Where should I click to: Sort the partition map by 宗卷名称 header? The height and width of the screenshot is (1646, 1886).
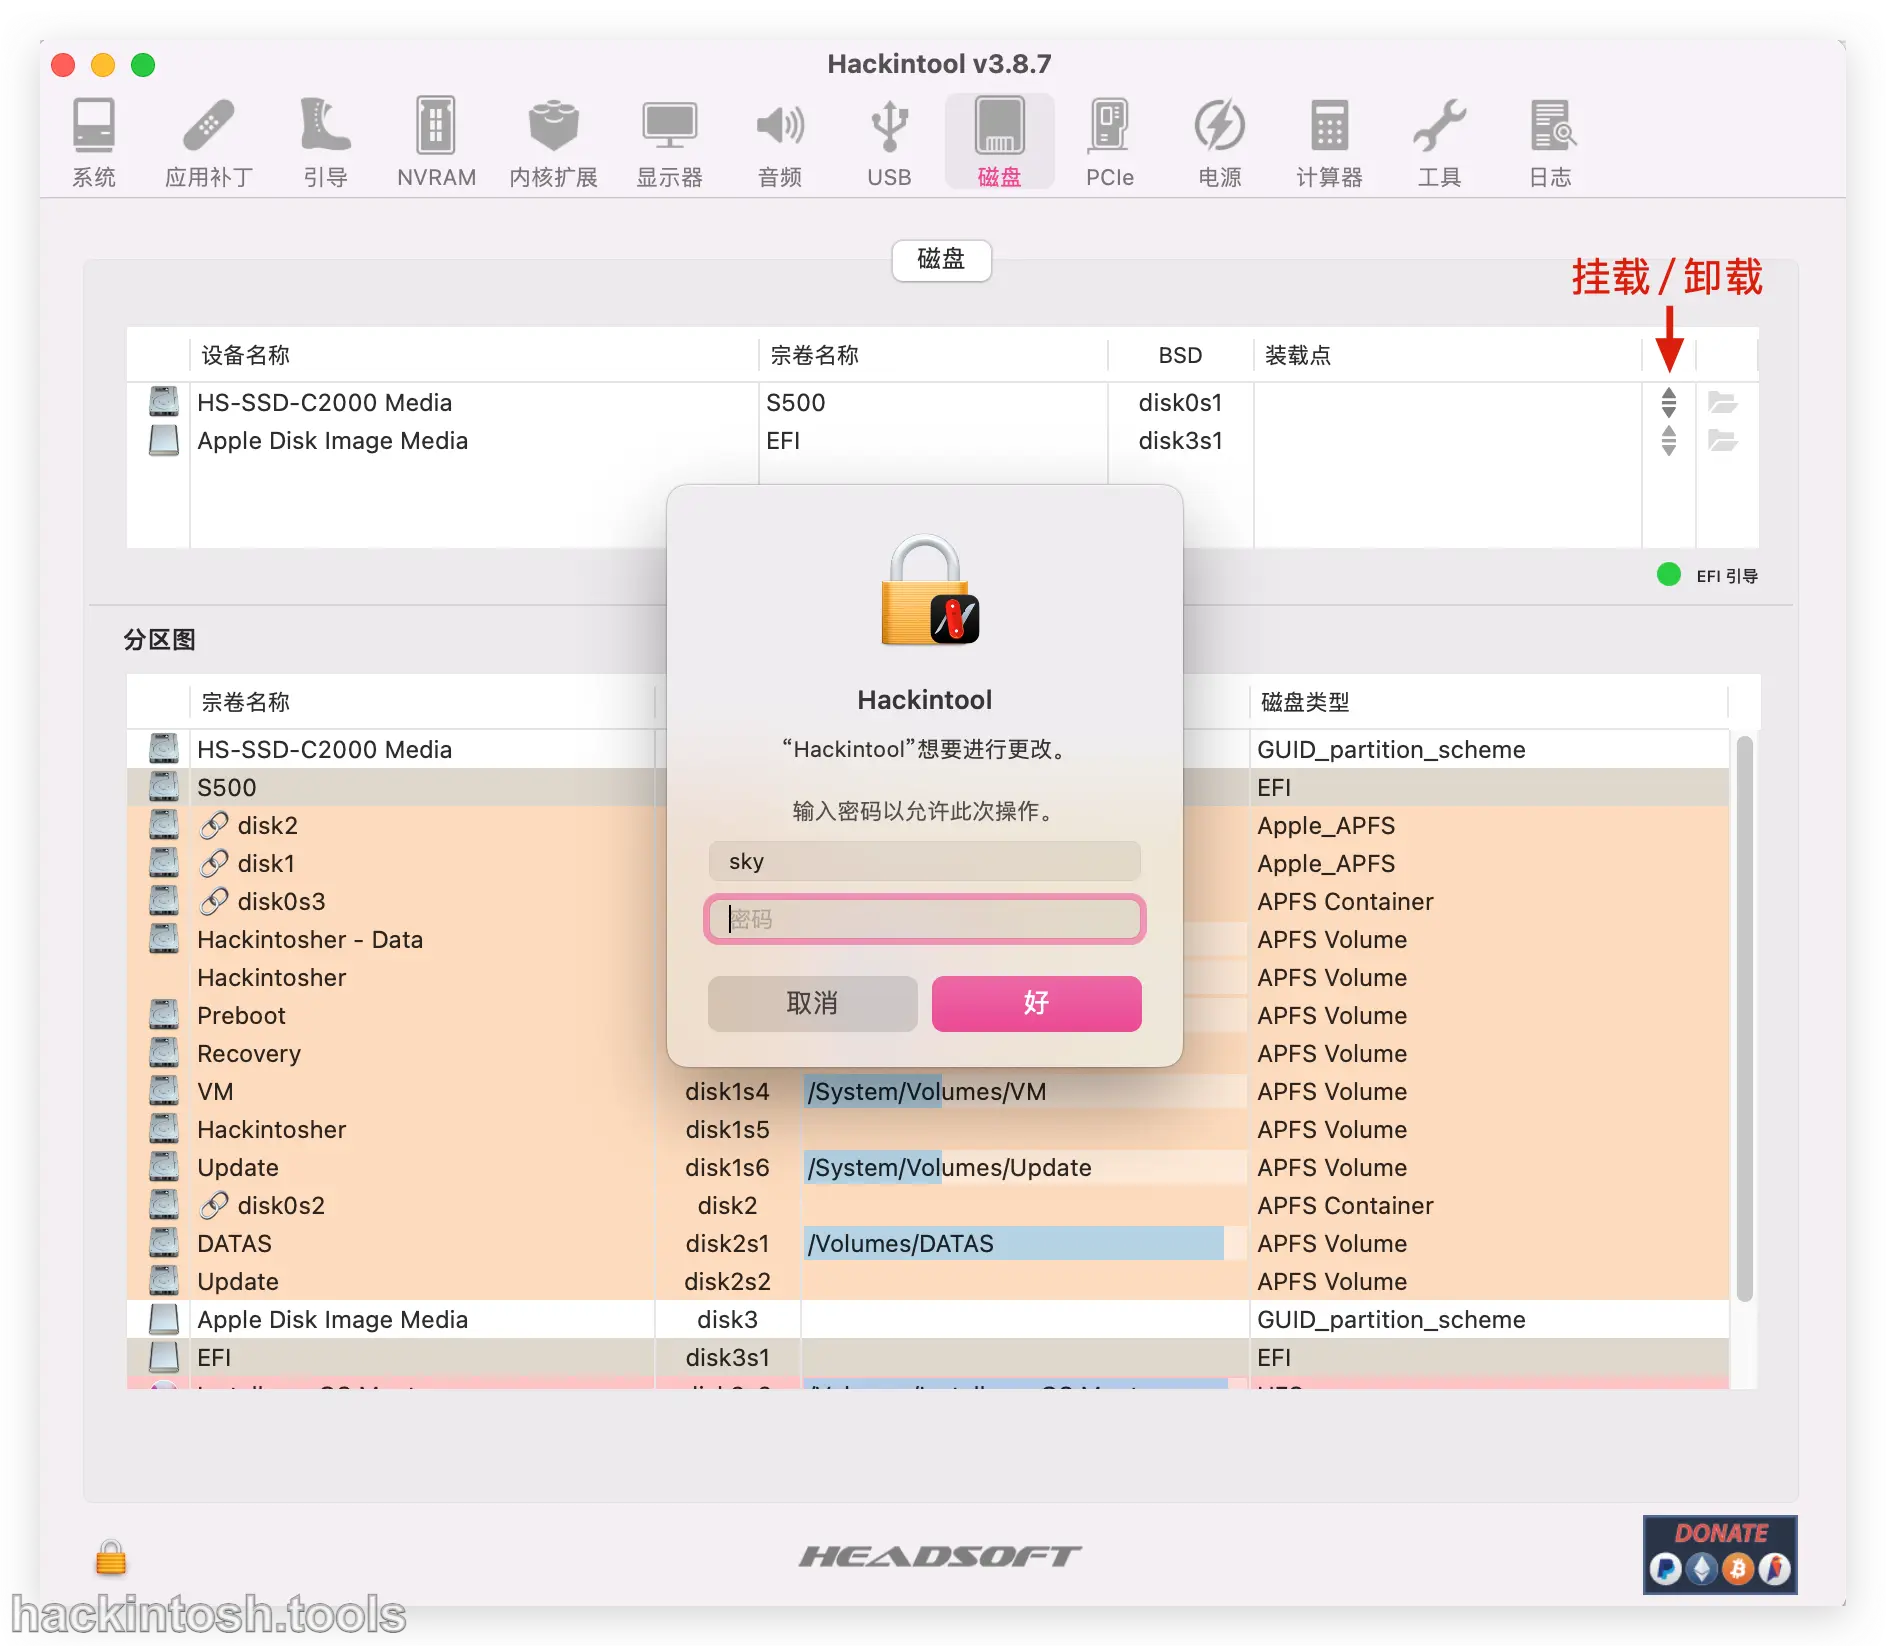[x=422, y=702]
